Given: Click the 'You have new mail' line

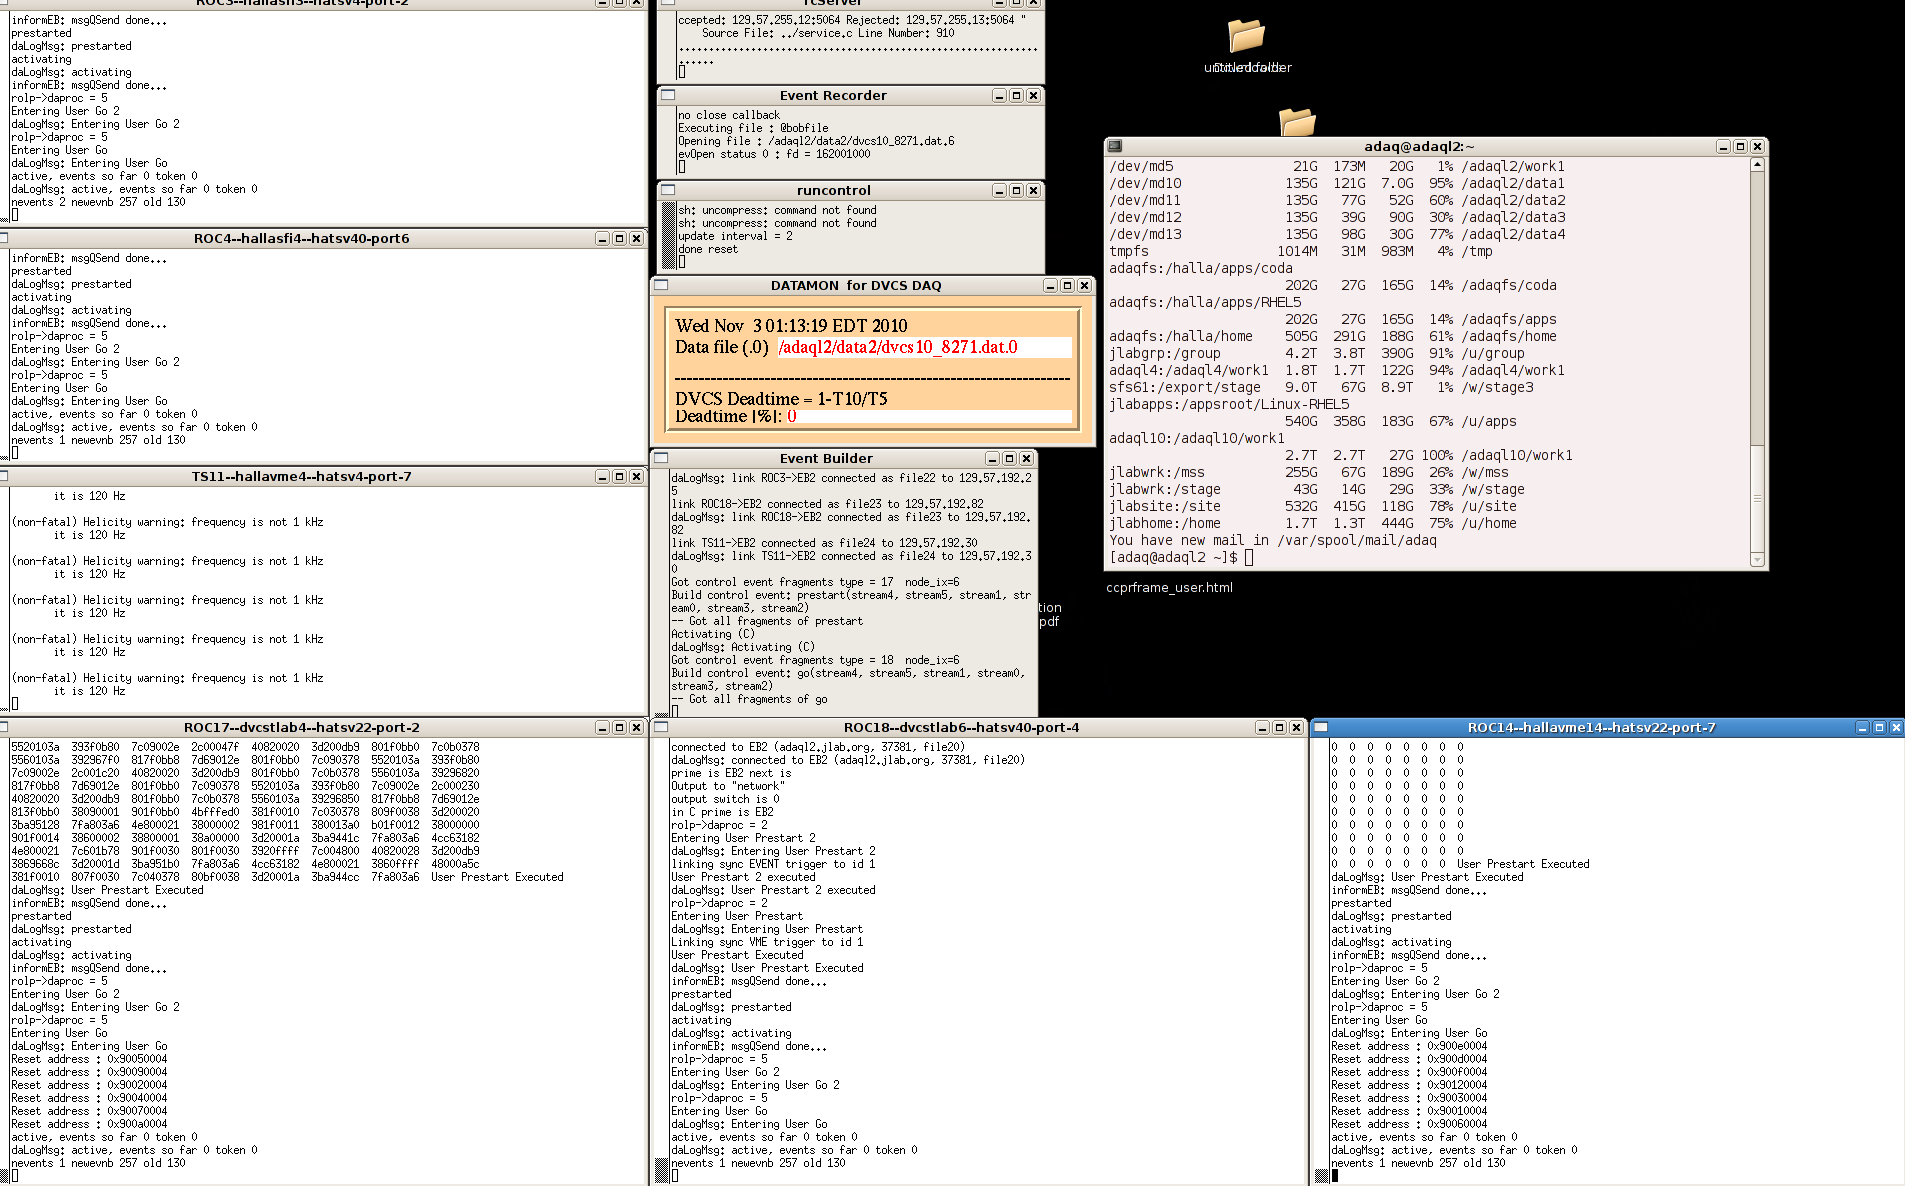Looking at the screenshot, I should point(1272,540).
